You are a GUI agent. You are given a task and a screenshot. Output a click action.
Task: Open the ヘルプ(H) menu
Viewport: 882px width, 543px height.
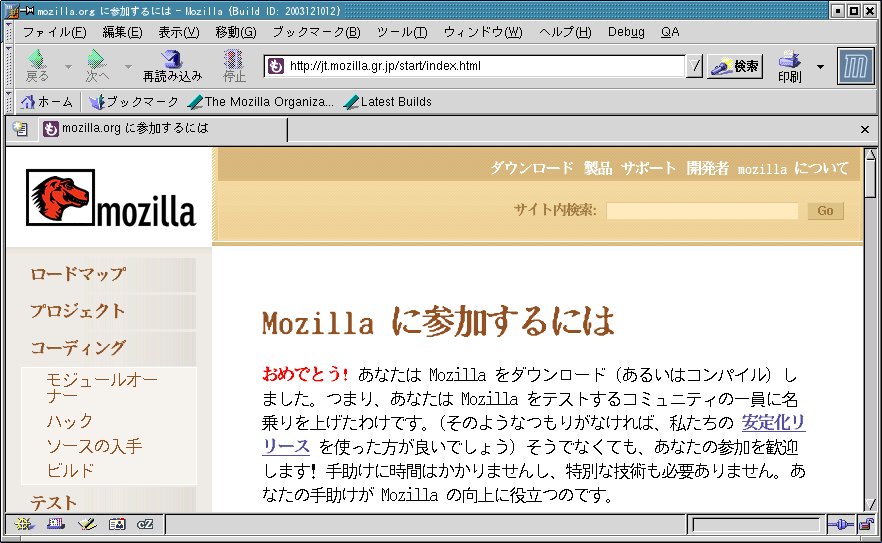pos(565,32)
